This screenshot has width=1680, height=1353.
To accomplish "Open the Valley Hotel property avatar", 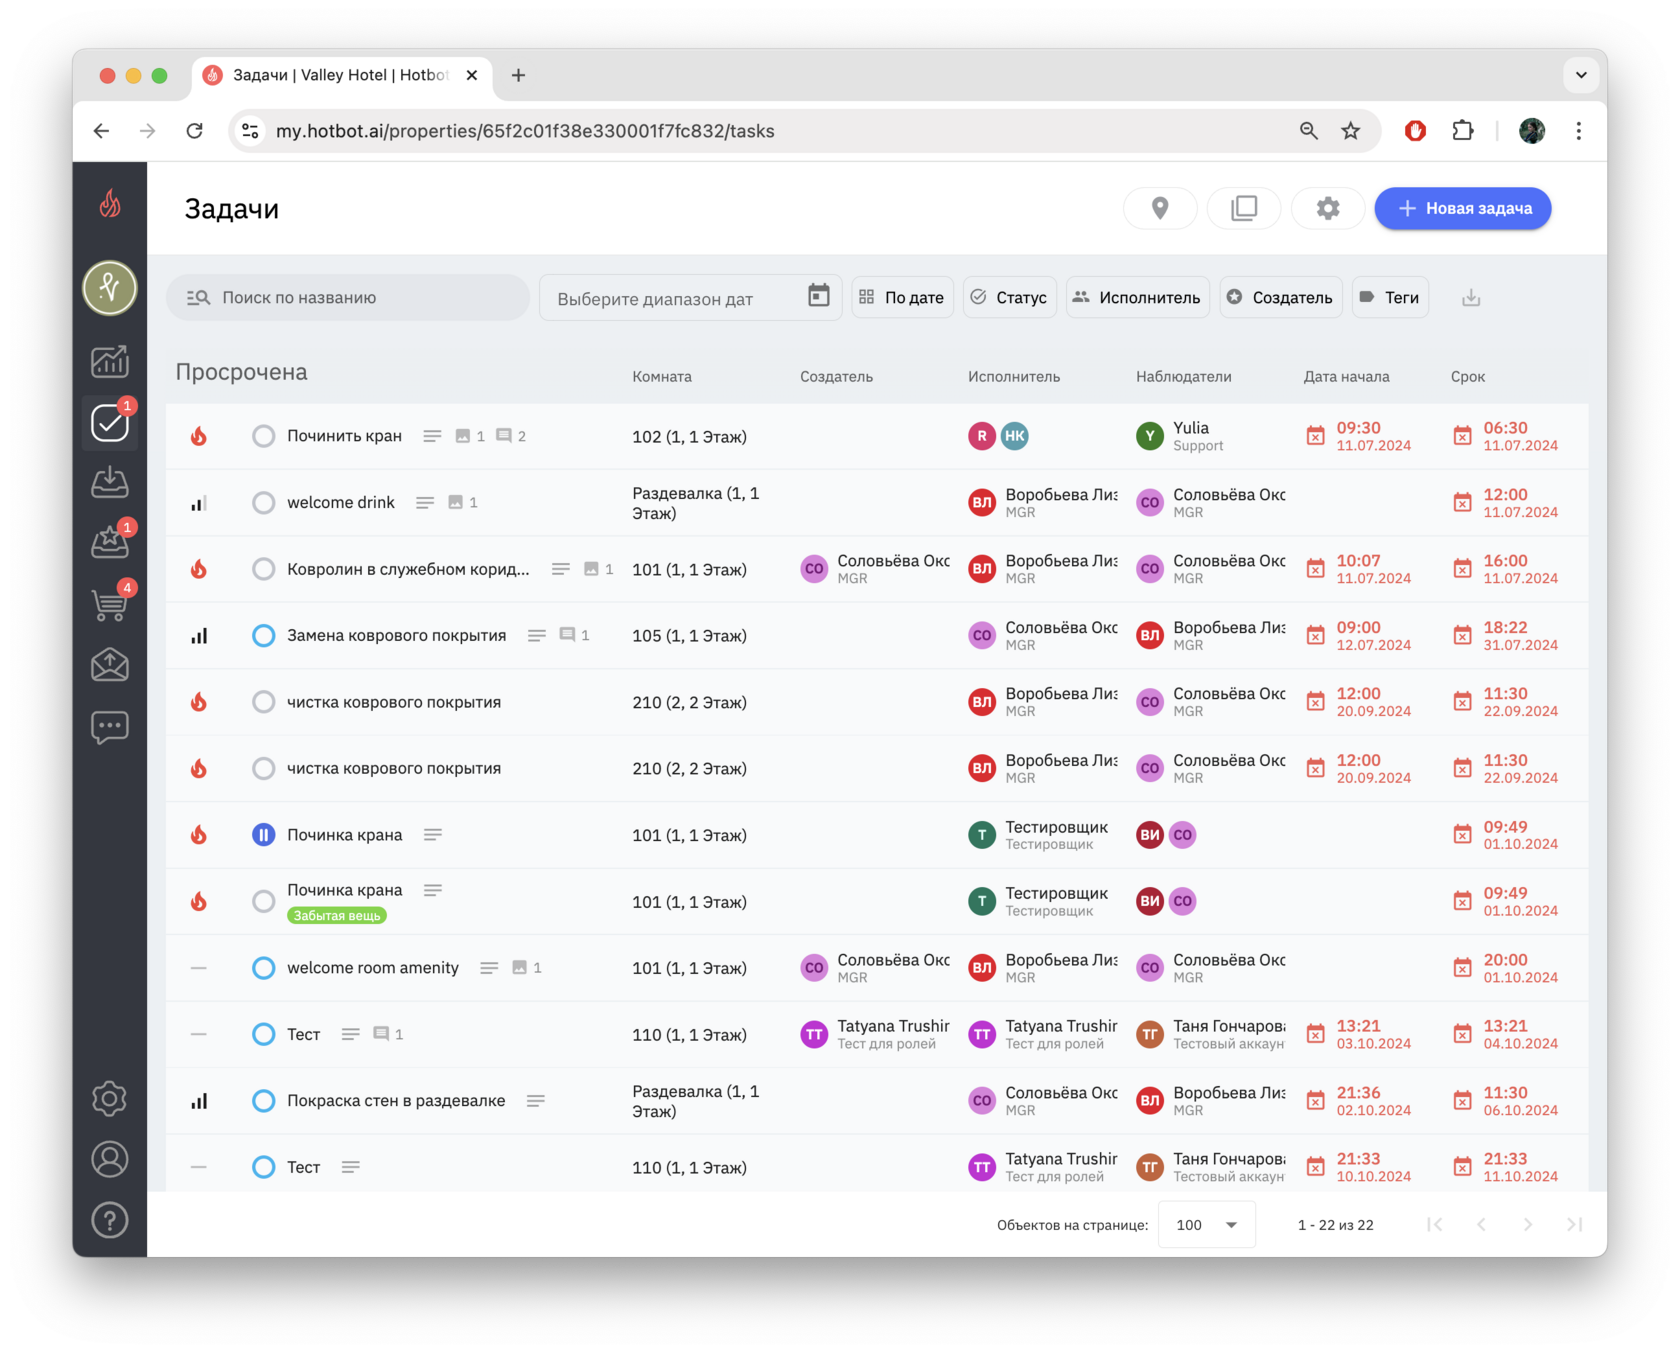I will coord(110,288).
